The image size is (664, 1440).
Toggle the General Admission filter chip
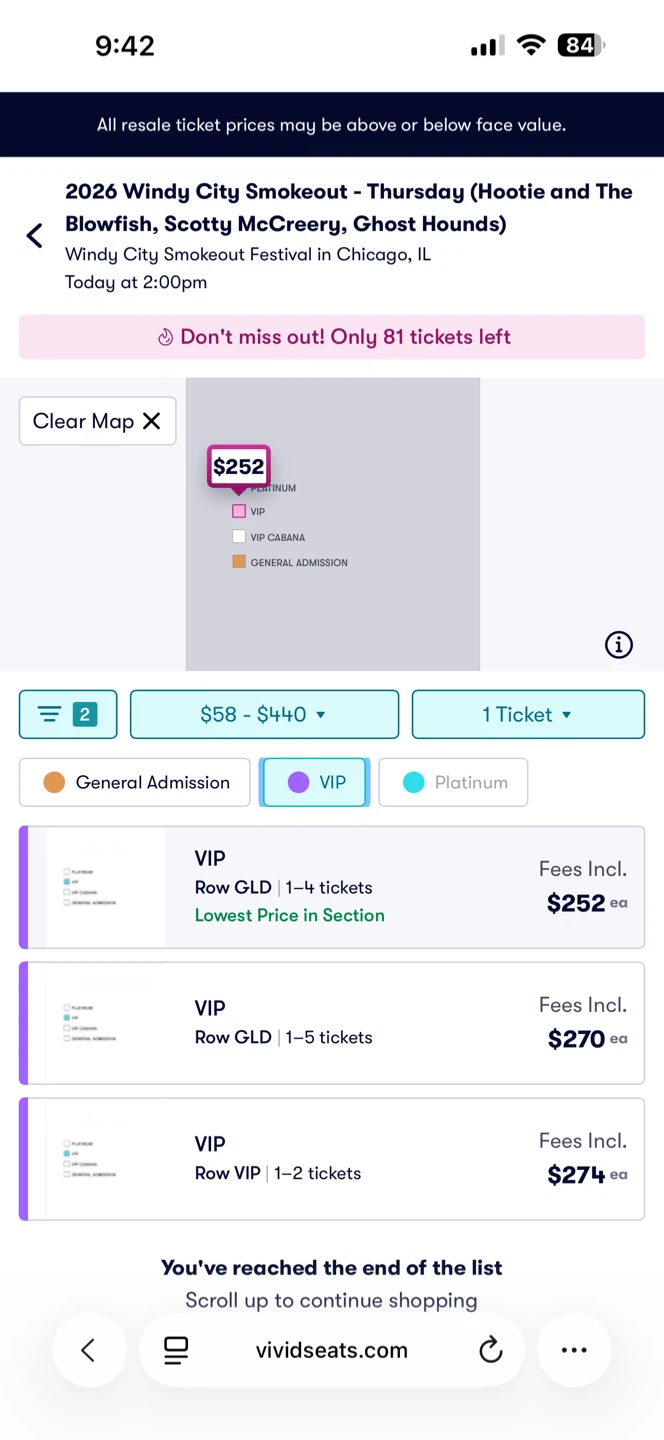[x=134, y=782]
